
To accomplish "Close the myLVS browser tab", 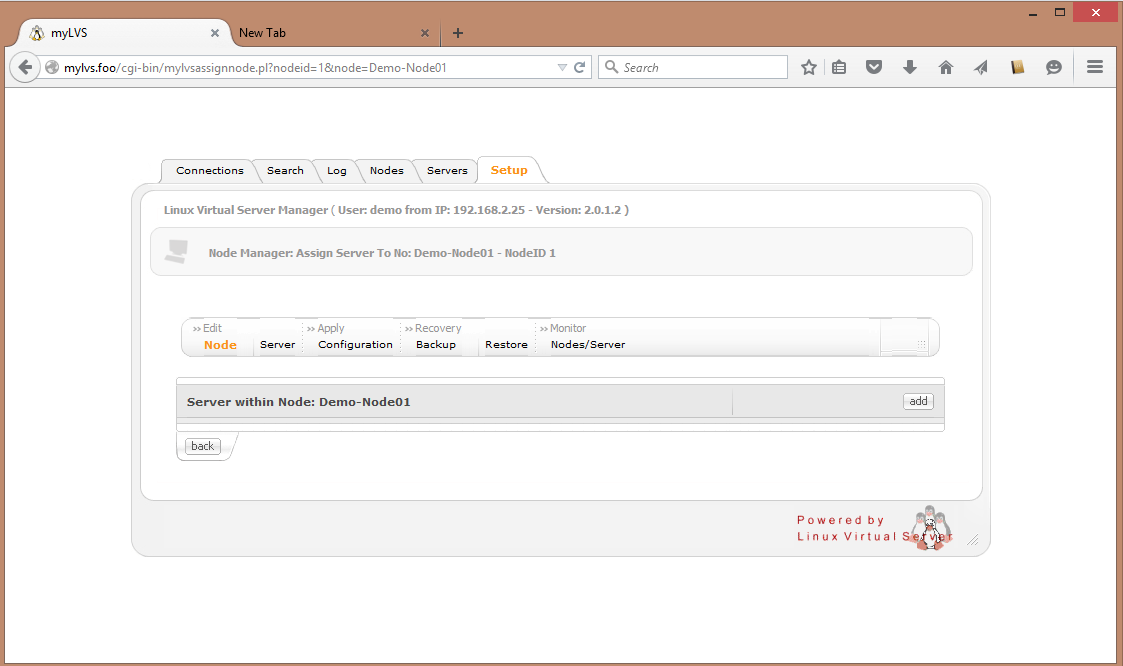I will pos(214,33).
